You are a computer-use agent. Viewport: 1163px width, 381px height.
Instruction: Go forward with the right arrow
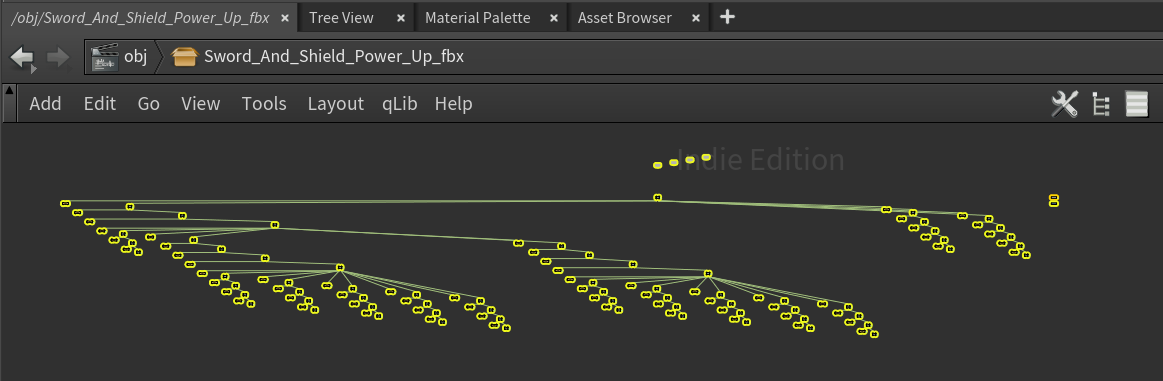tap(58, 58)
